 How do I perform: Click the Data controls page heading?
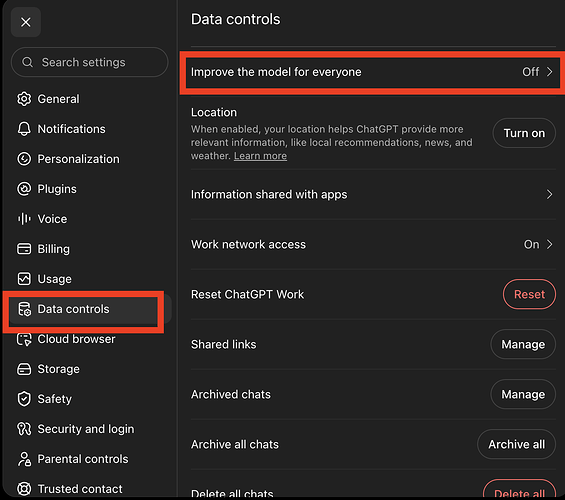click(235, 19)
